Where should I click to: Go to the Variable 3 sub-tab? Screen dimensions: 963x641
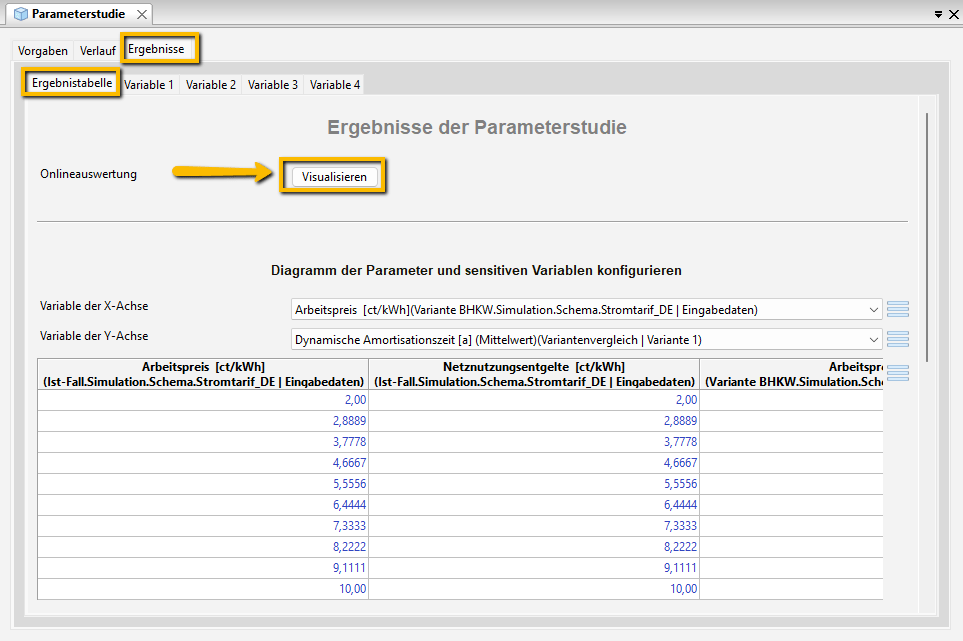coord(273,85)
